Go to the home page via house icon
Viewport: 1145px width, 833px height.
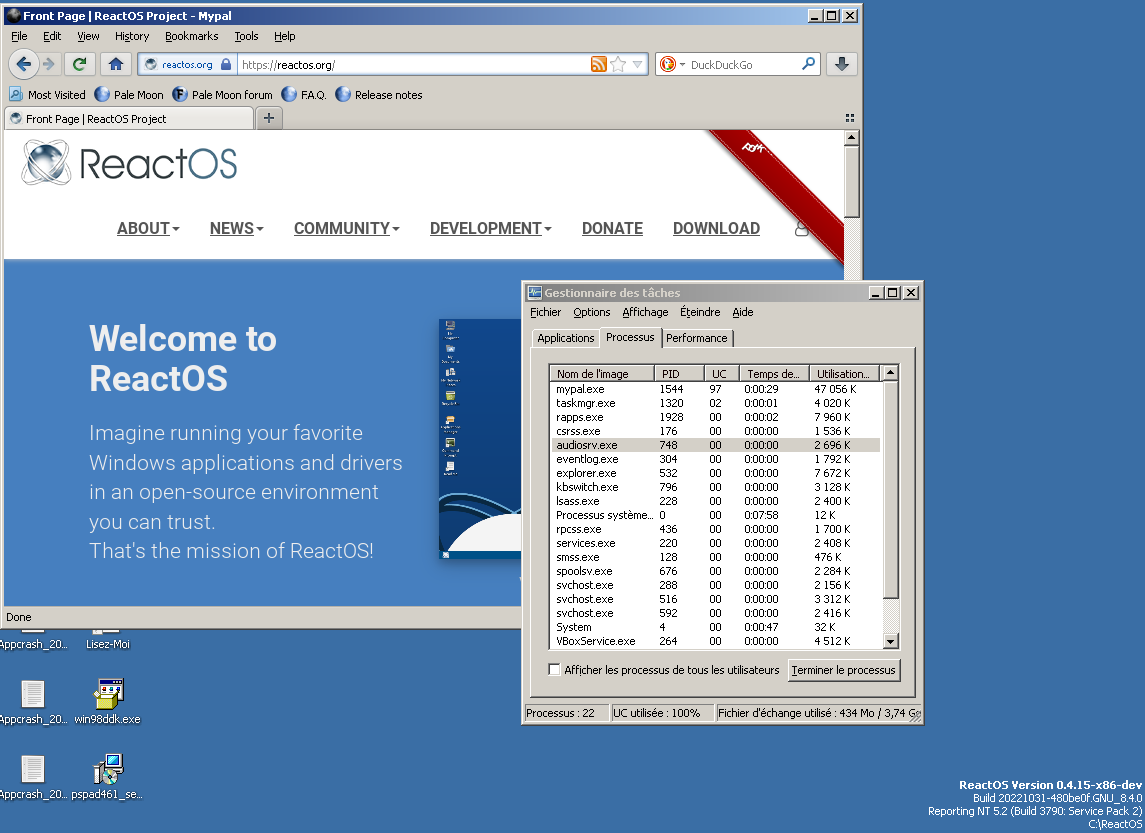(116, 64)
